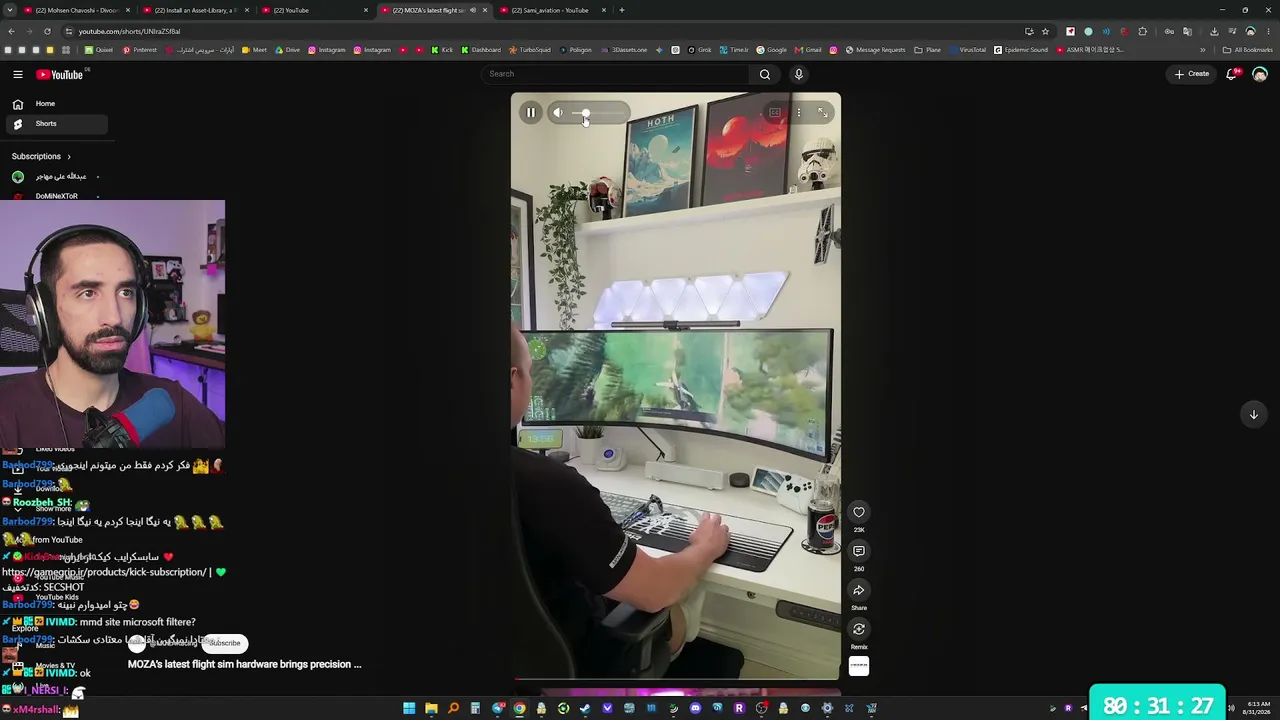Open a new browser tab
The height and width of the screenshot is (720, 1280).
[x=622, y=10]
